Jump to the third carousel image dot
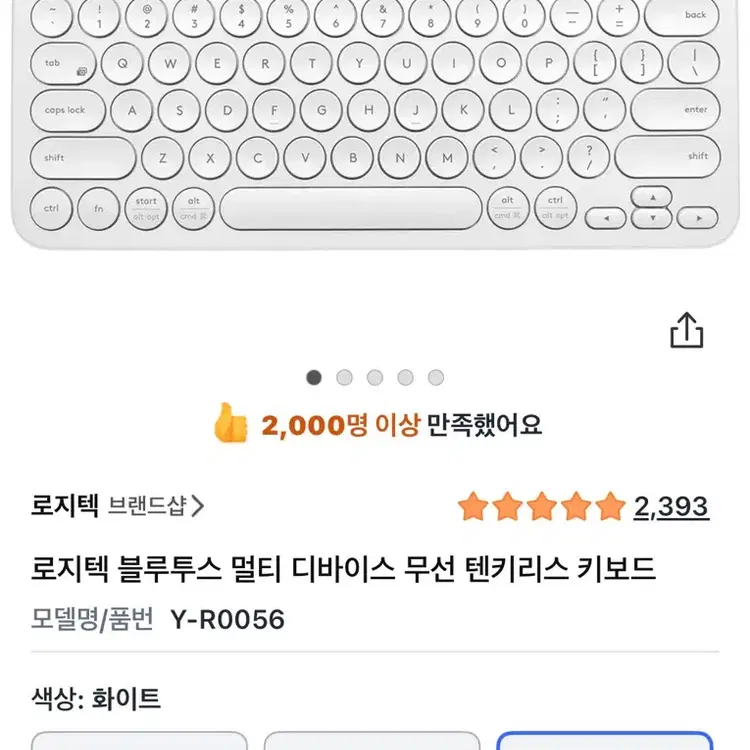This screenshot has width=750, height=750. click(375, 377)
